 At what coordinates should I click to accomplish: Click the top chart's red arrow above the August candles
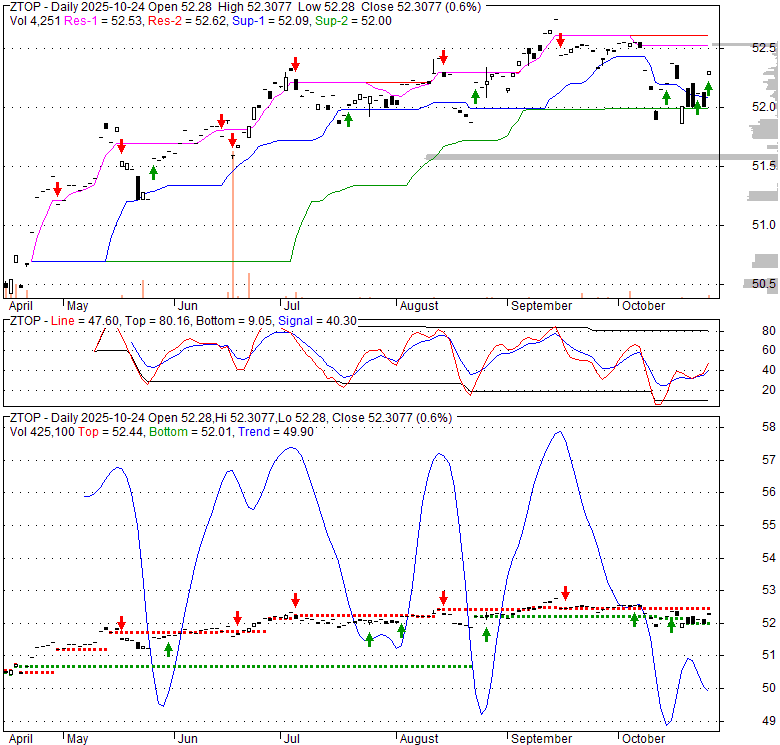(442, 57)
